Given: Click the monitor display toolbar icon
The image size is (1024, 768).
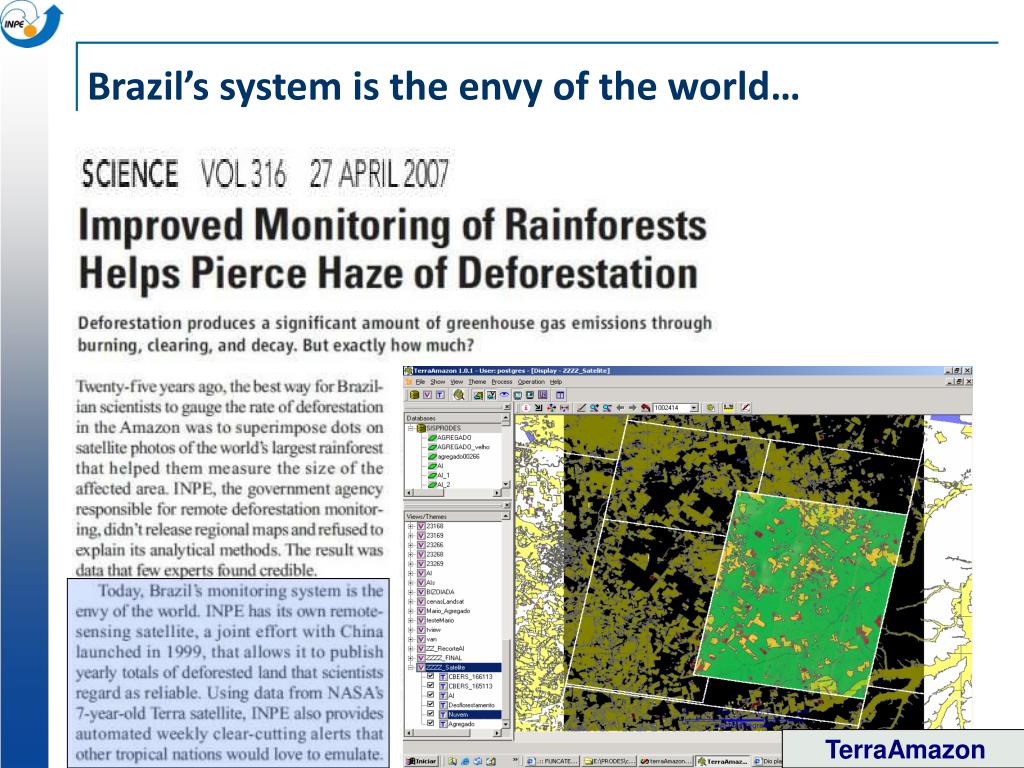Looking at the screenshot, I should (x=517, y=395).
